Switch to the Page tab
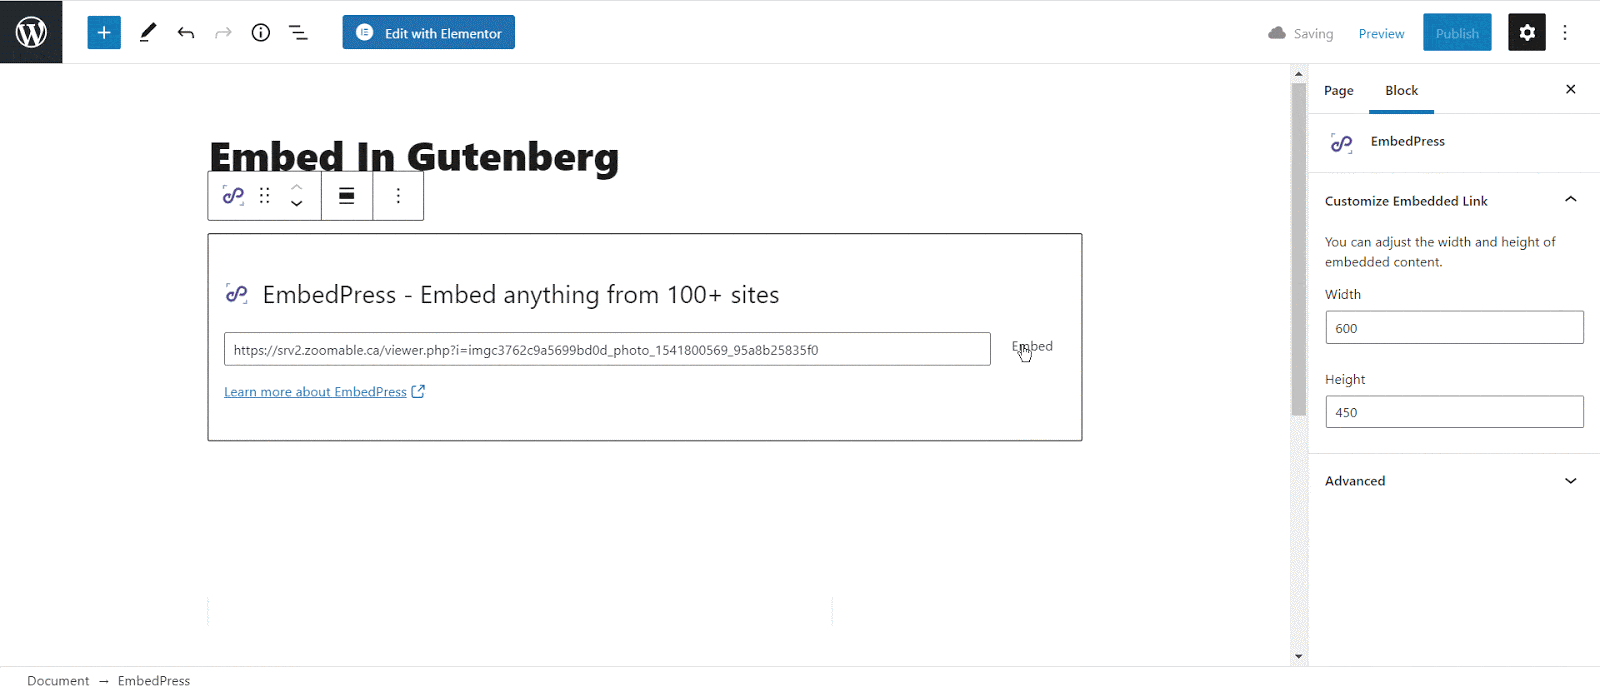Image resolution: width=1600 pixels, height=692 pixels. tap(1339, 90)
